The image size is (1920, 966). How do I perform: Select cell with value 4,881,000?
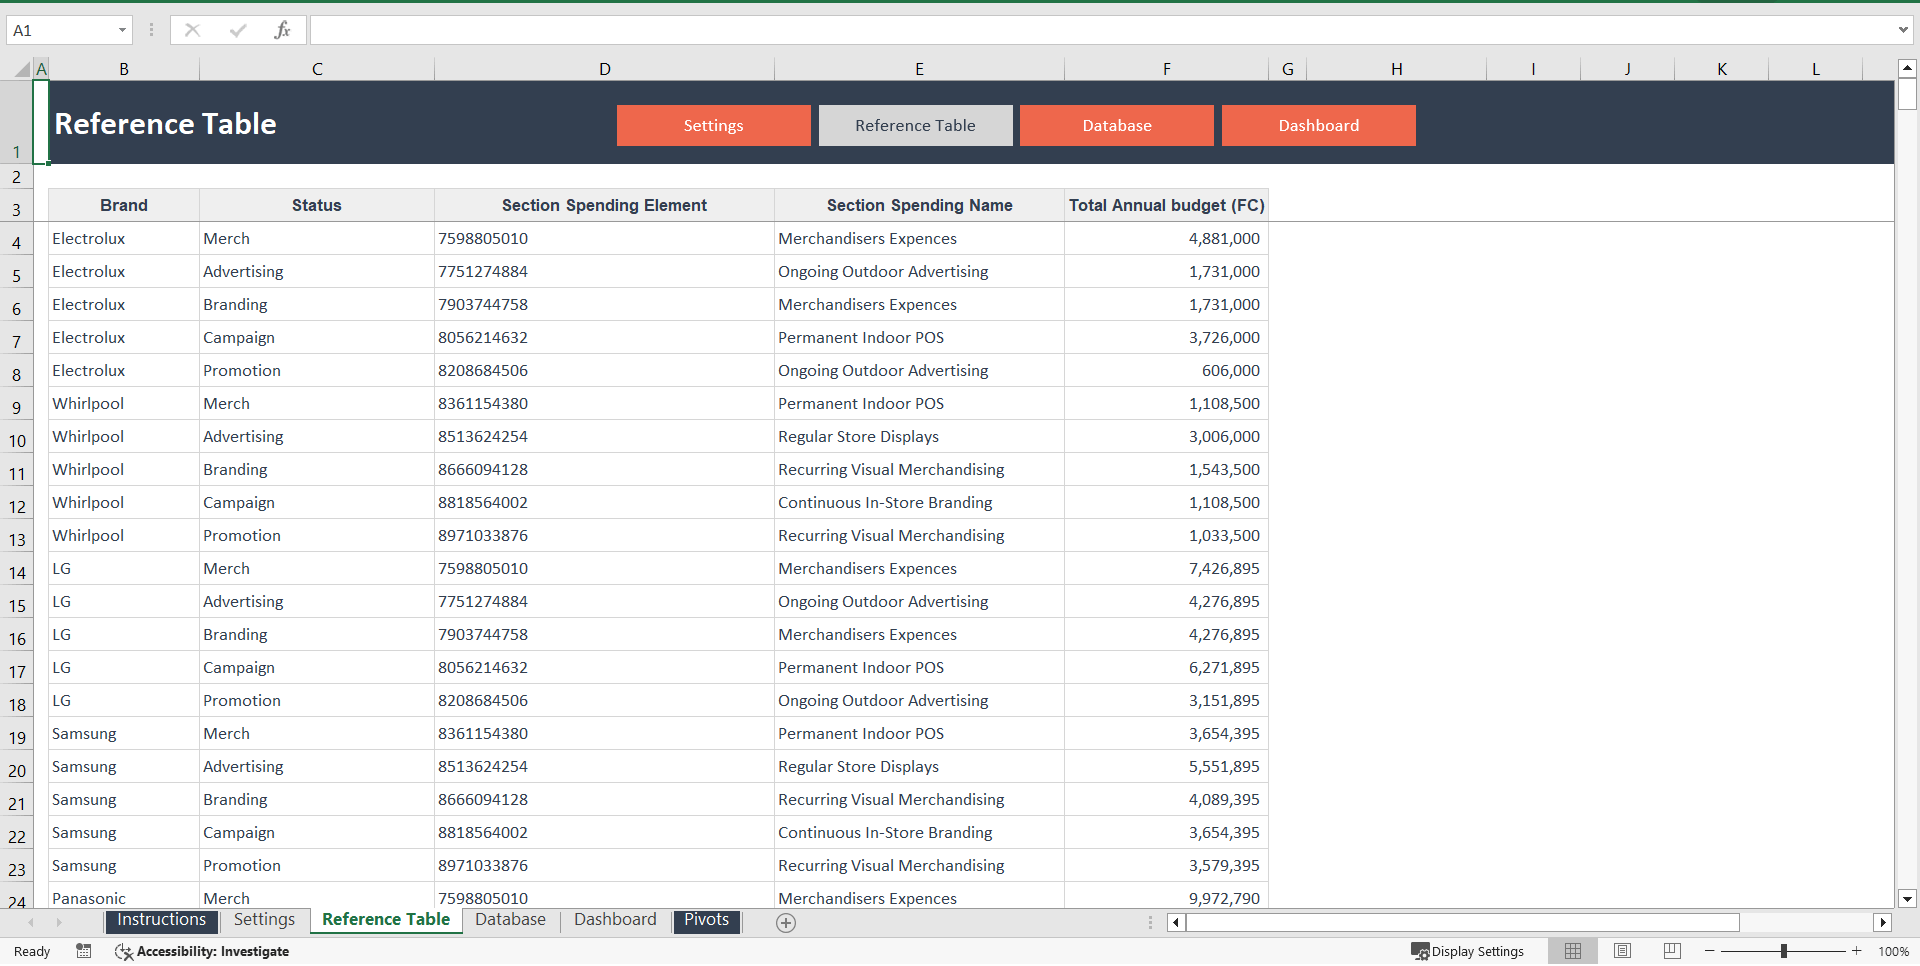pyautogui.click(x=1166, y=238)
